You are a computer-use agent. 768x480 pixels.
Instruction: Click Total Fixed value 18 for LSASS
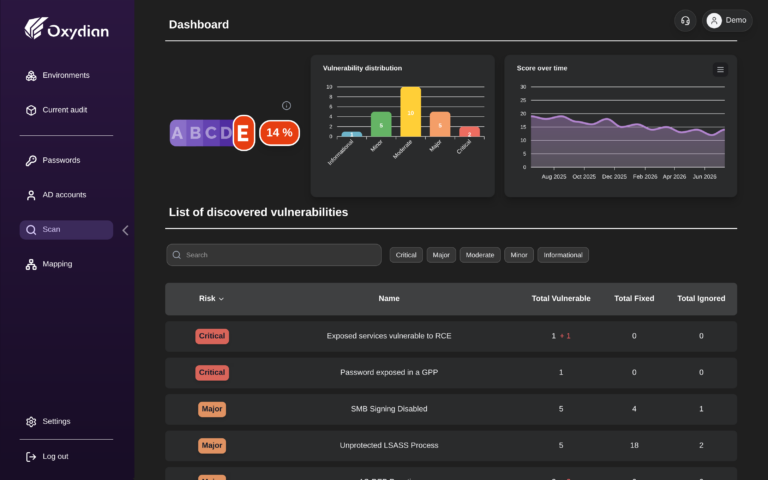coord(634,445)
